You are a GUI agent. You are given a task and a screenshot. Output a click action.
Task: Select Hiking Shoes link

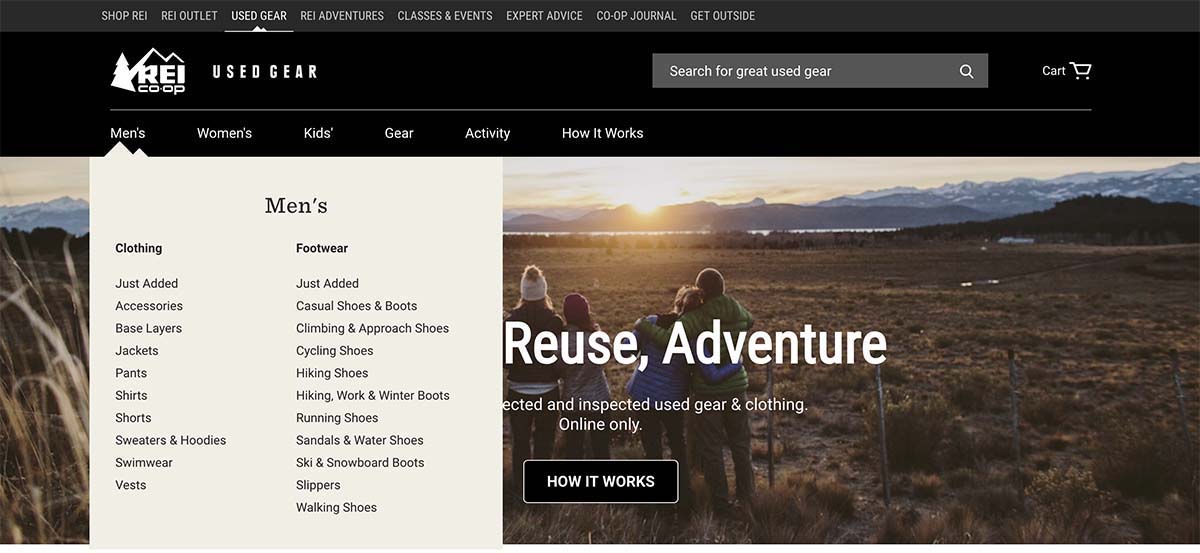pyautogui.click(x=332, y=373)
